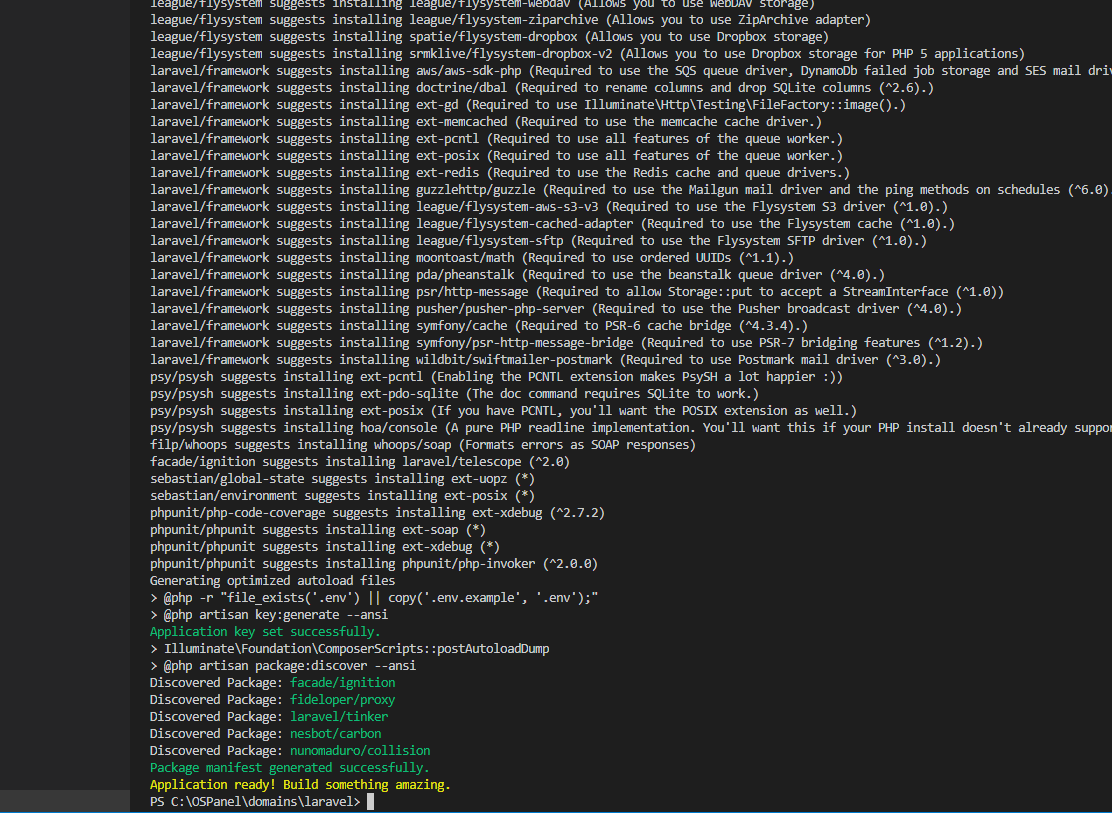Image resolution: width=1112 pixels, height=813 pixels.
Task: Click the "ext-redis" Redis cache suggestion line
Action: click(500, 172)
